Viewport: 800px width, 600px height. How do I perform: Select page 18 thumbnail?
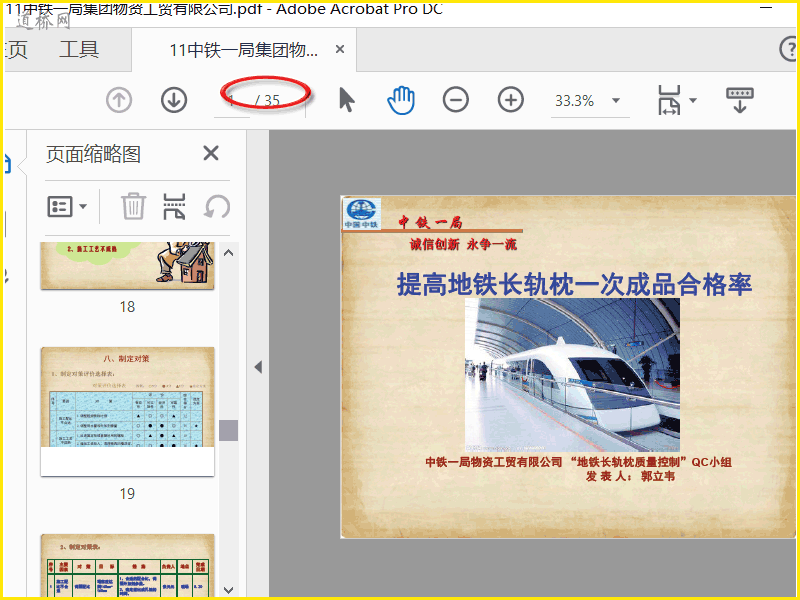[127, 265]
